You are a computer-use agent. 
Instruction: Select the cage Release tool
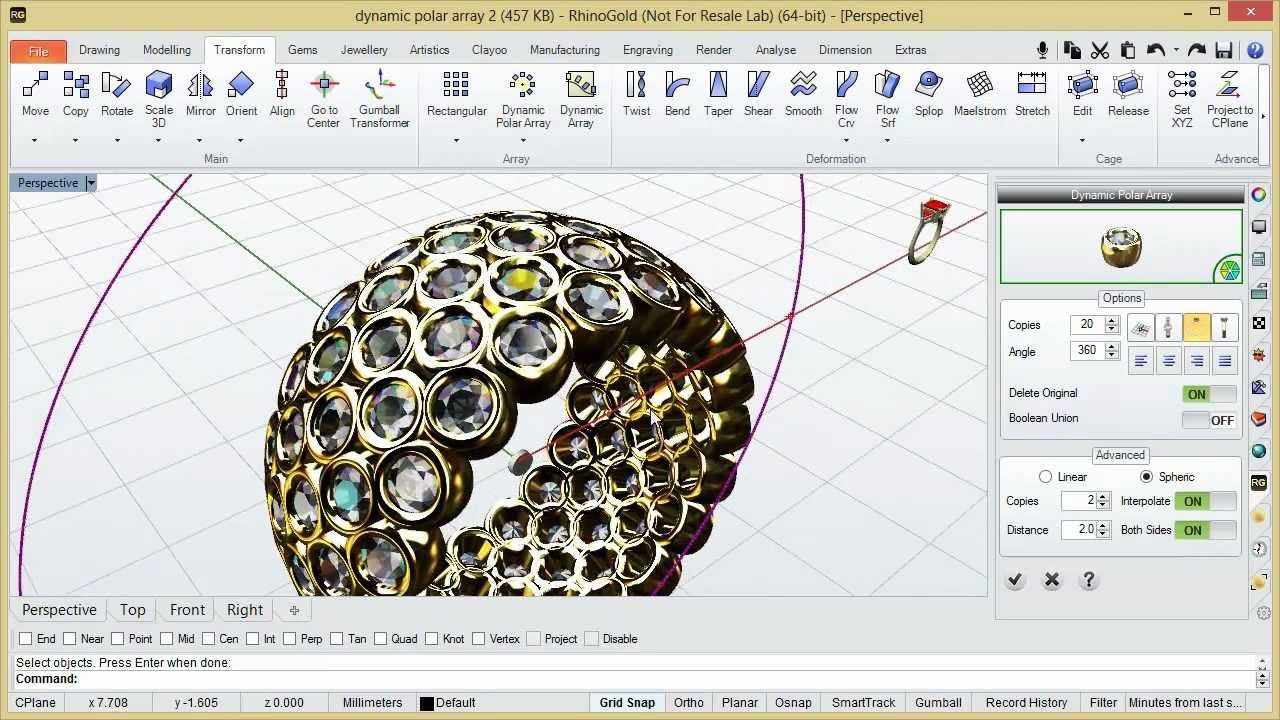coord(1128,86)
